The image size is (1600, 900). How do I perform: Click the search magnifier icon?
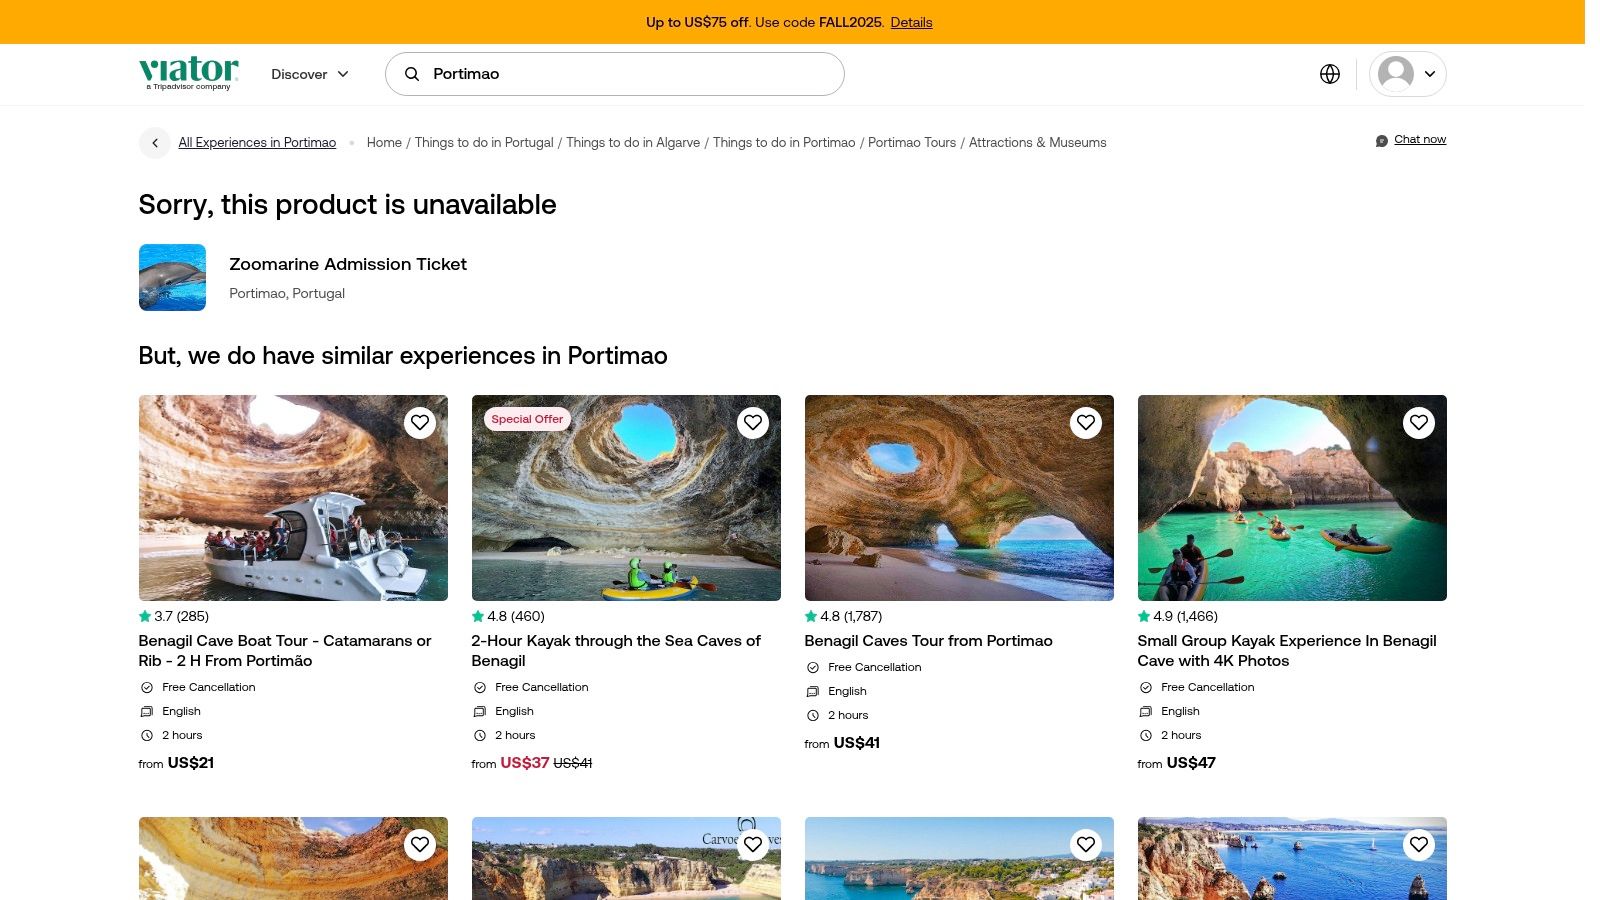tap(411, 74)
